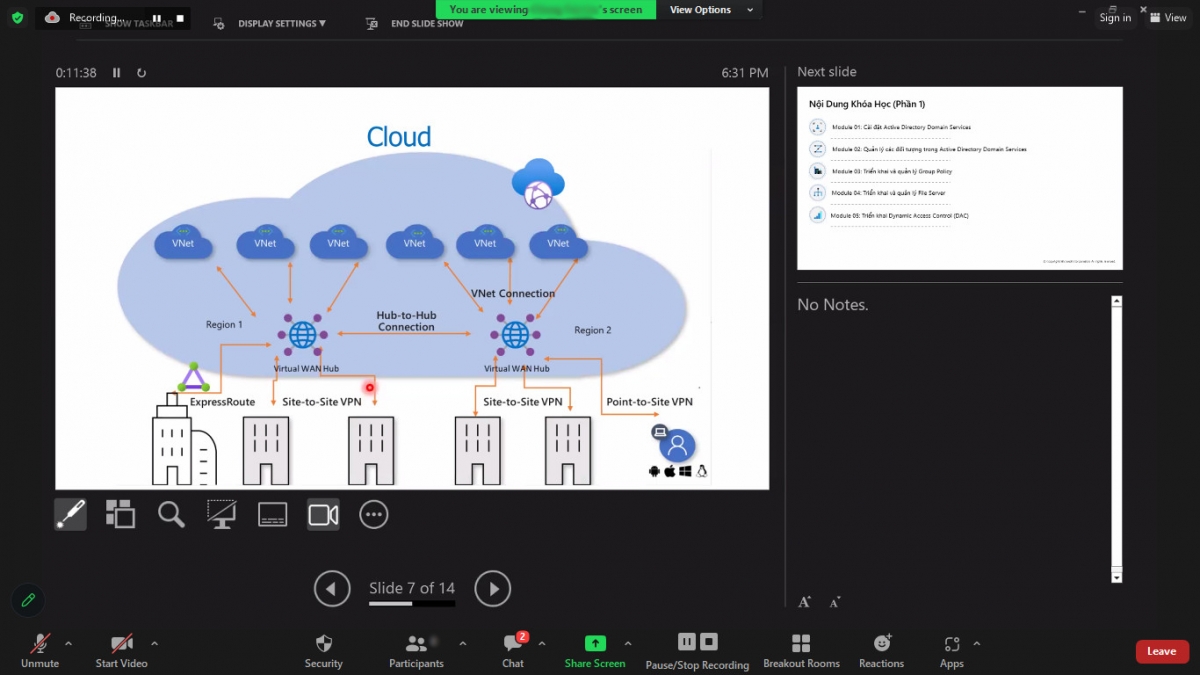Image resolution: width=1200 pixels, height=675 pixels.
Task: Open more slide show options ellipsis
Action: click(x=373, y=514)
